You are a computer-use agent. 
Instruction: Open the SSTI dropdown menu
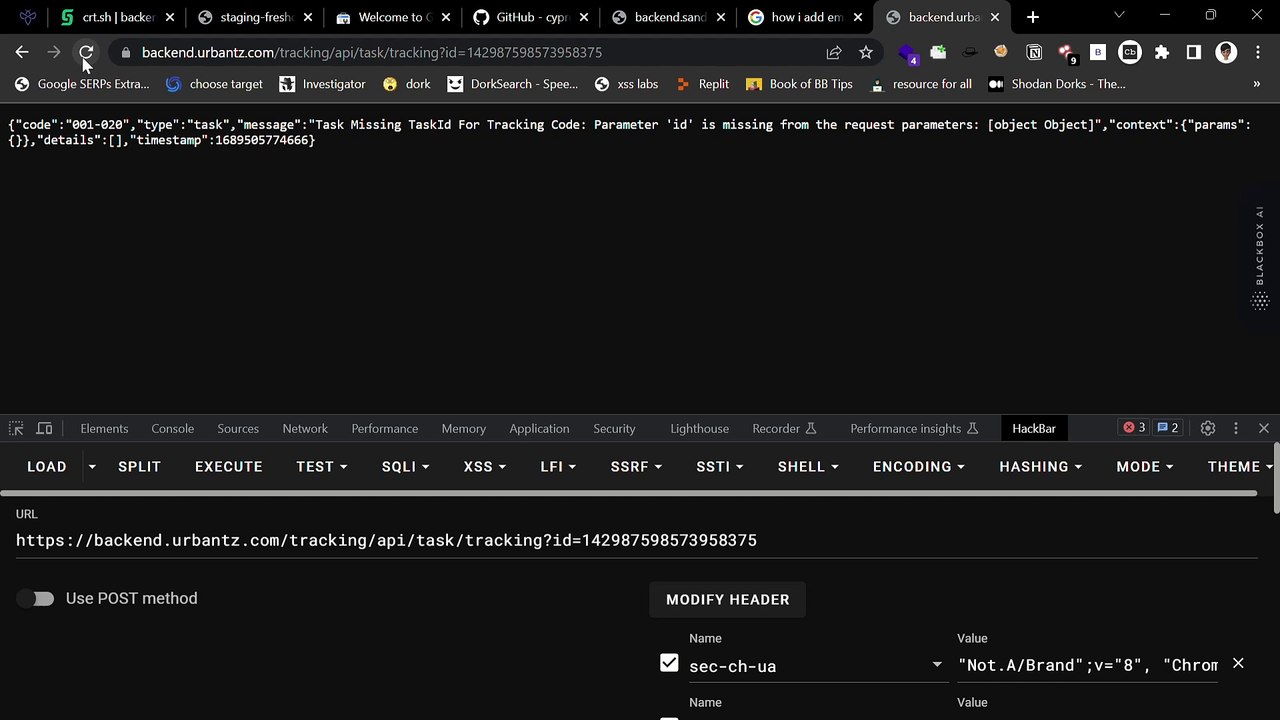pyautogui.click(x=720, y=466)
